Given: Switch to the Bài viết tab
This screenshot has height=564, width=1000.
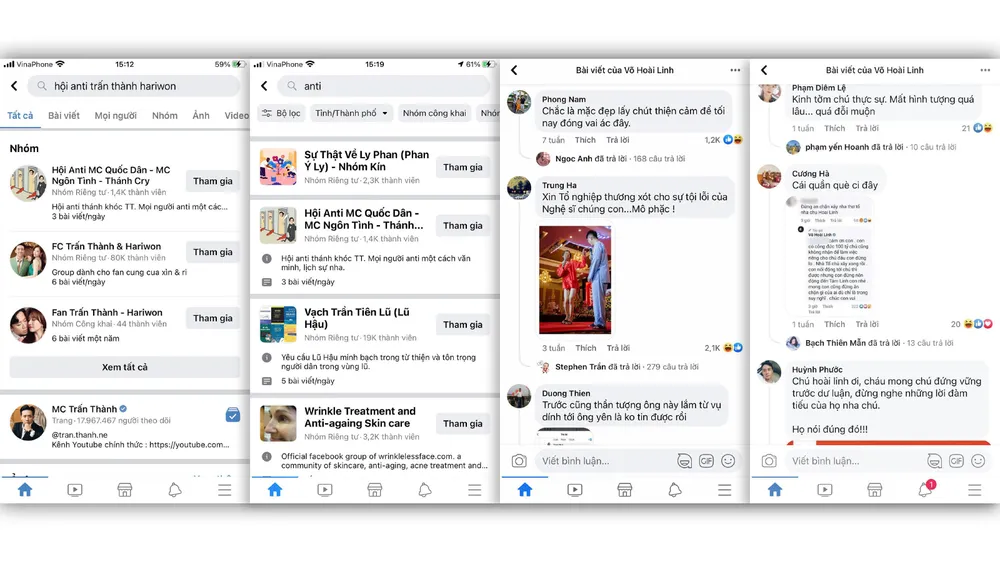Looking at the screenshot, I should tap(64, 115).
